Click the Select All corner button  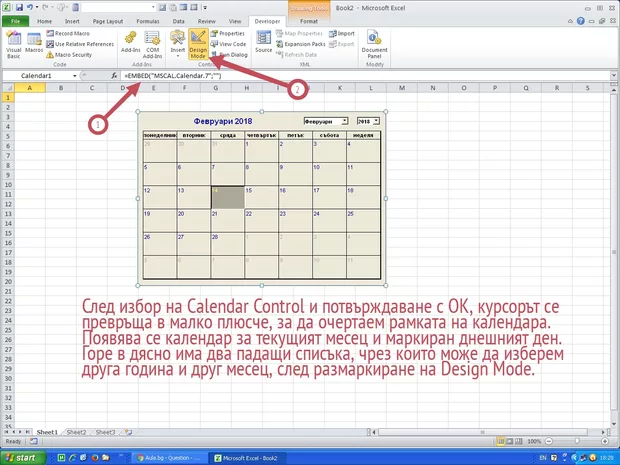tap(8, 88)
